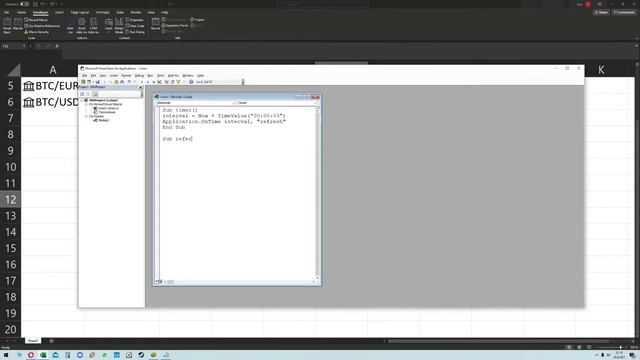Toggle the AutoSave switch
This screenshot has width=640, height=360.
click(x=24, y=4)
